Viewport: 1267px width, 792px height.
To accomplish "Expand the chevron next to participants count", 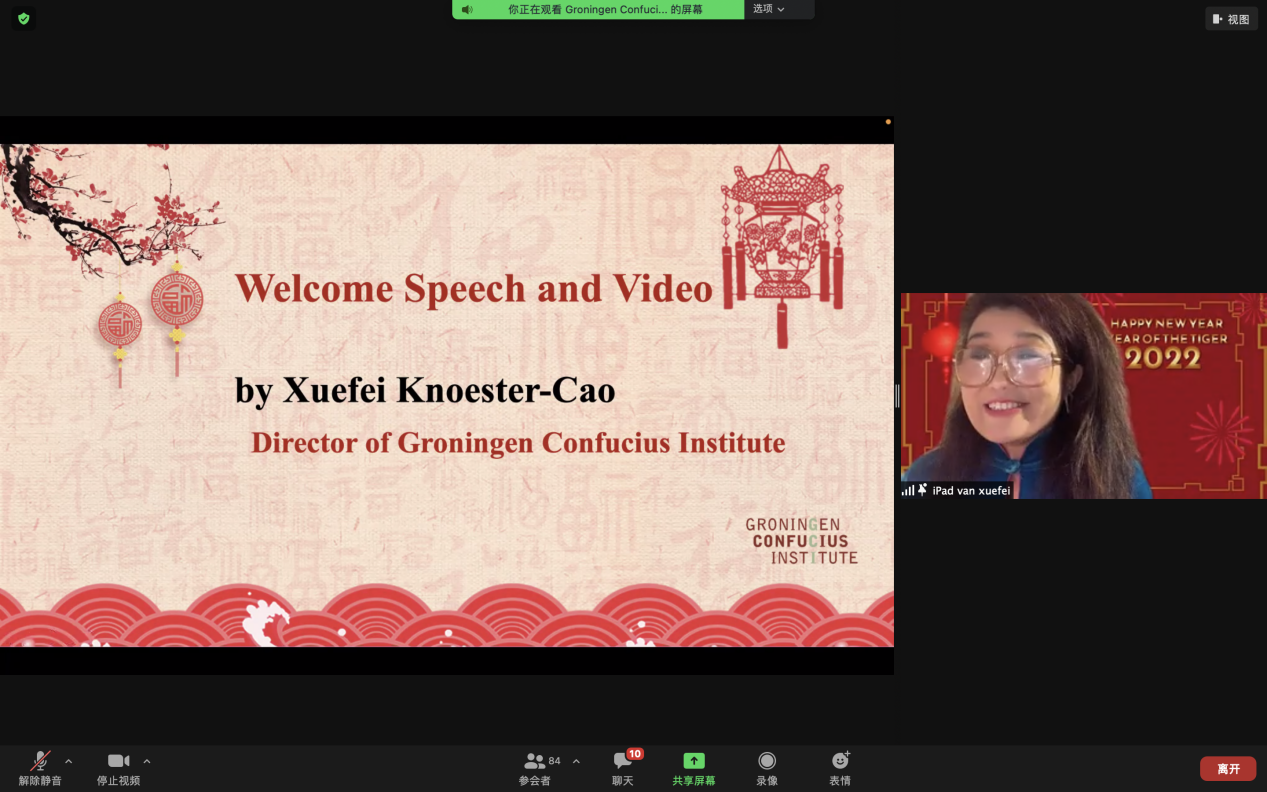I will click(576, 762).
